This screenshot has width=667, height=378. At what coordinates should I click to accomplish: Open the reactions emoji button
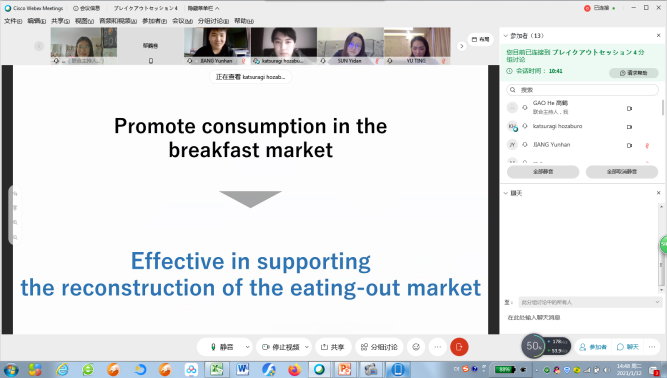[416, 347]
